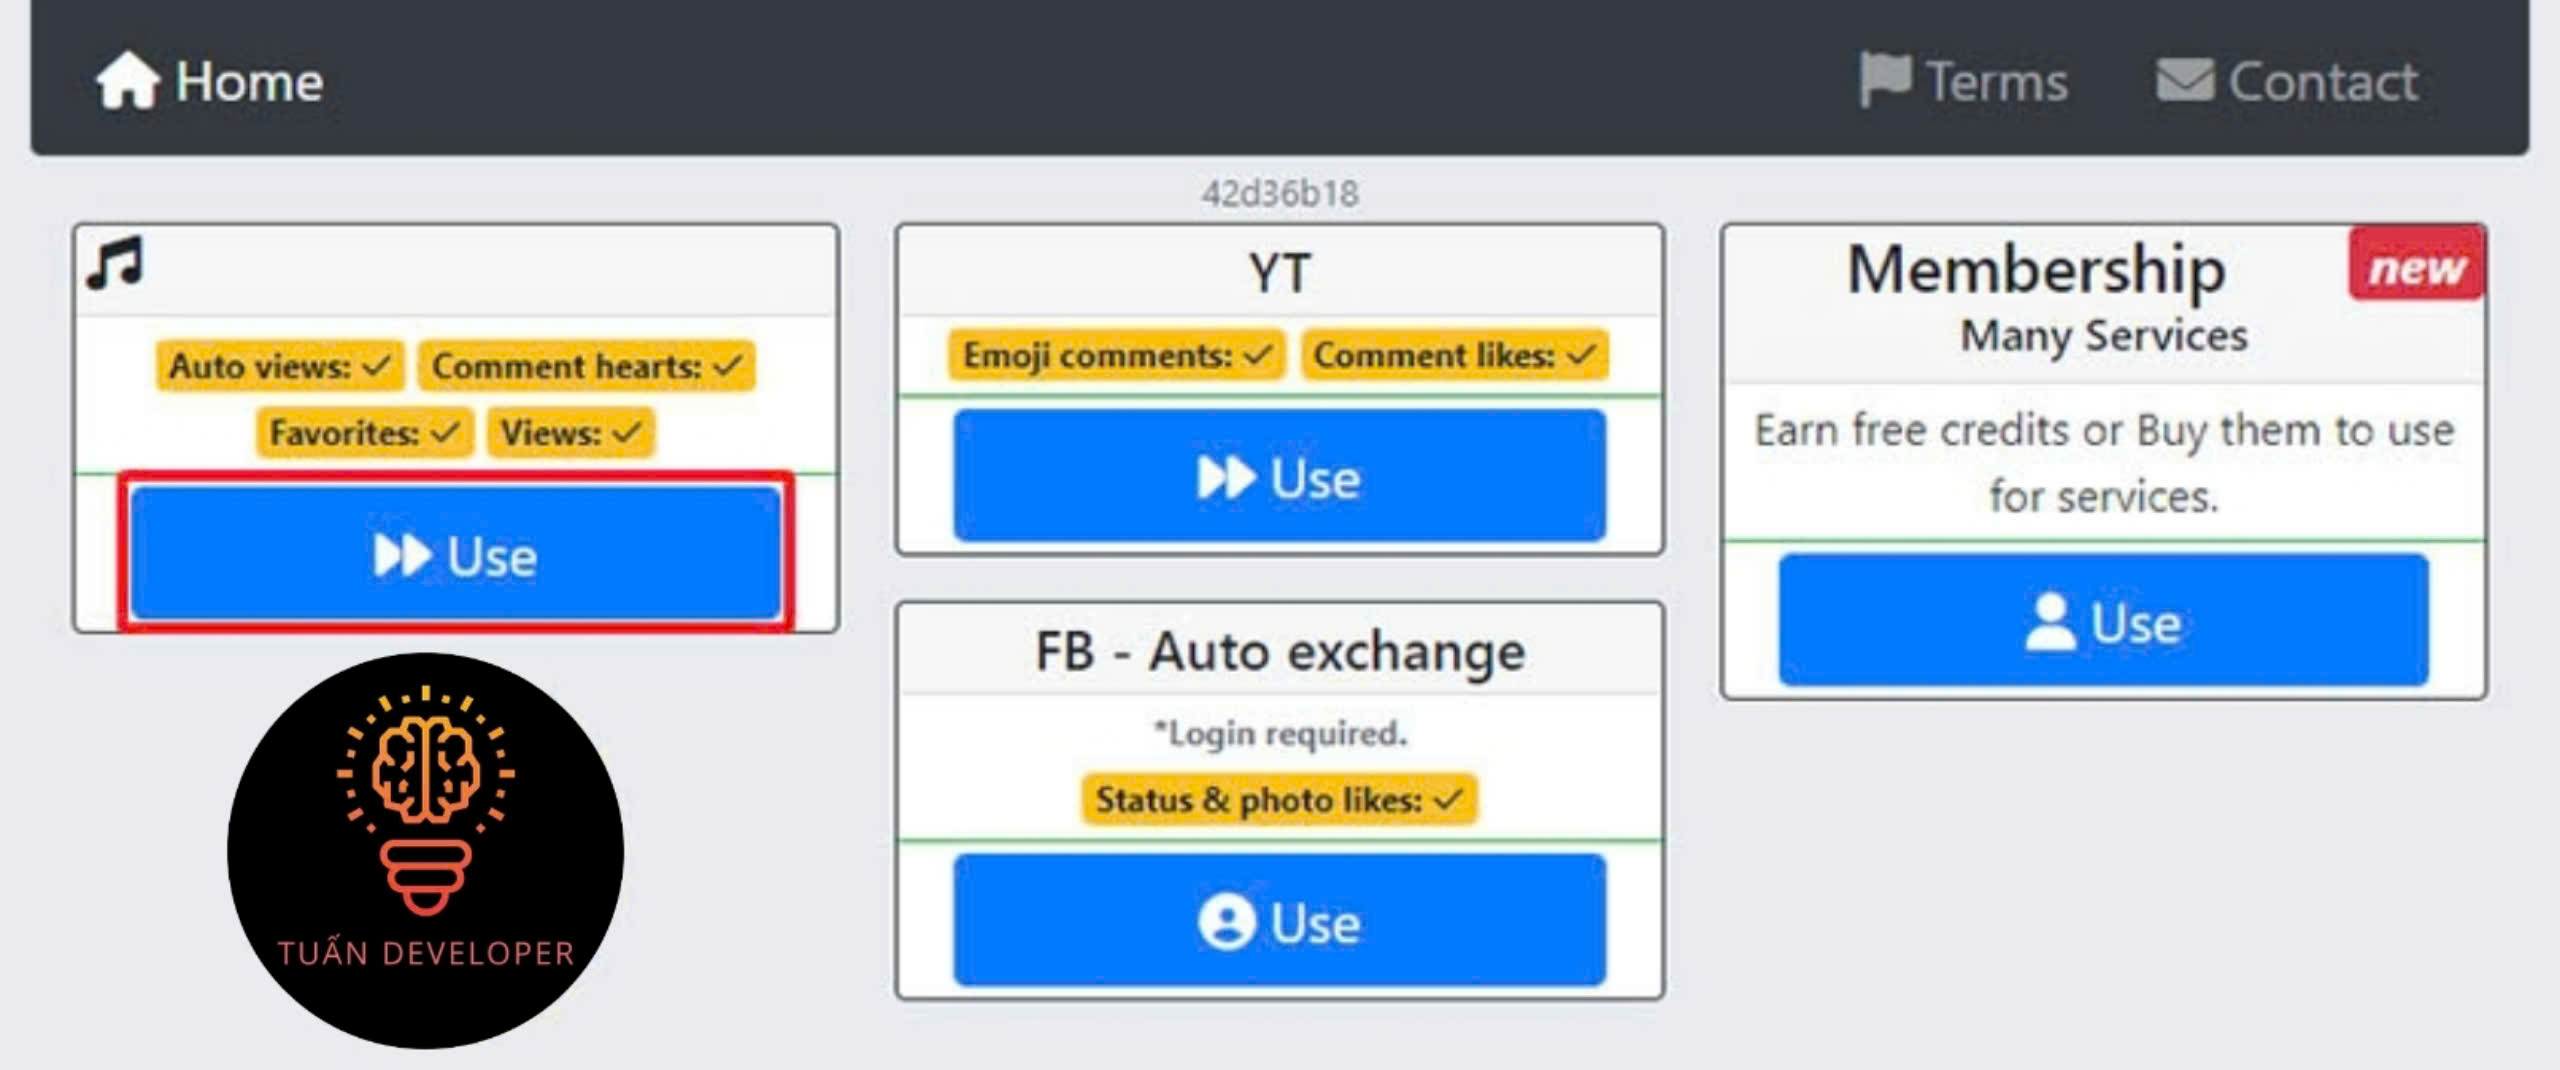Click the Auto views badge
The image size is (2560, 1070).
280,366
